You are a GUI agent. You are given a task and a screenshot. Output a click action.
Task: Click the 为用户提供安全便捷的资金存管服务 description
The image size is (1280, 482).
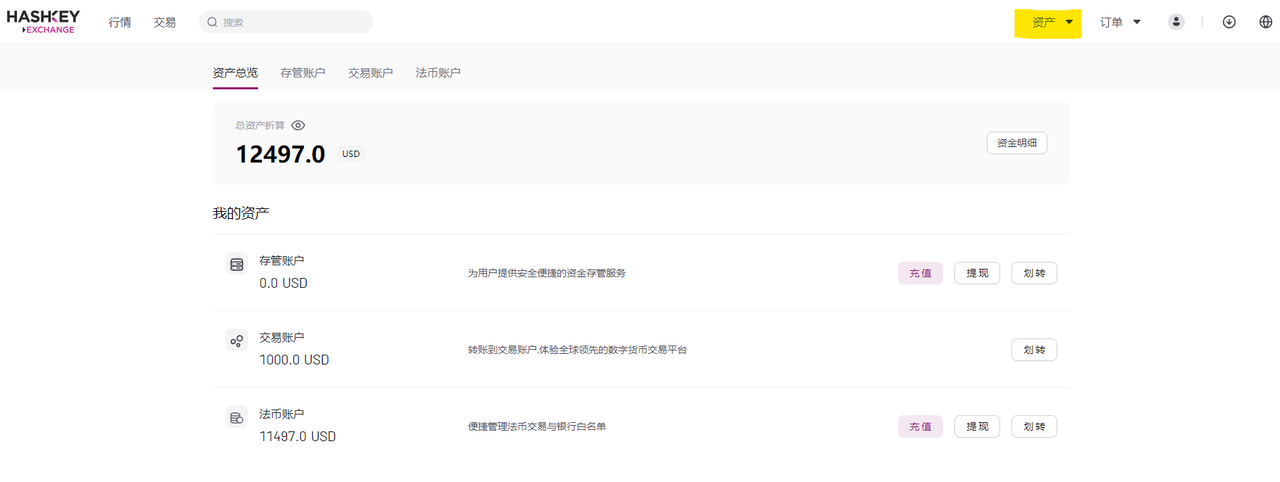coord(547,273)
